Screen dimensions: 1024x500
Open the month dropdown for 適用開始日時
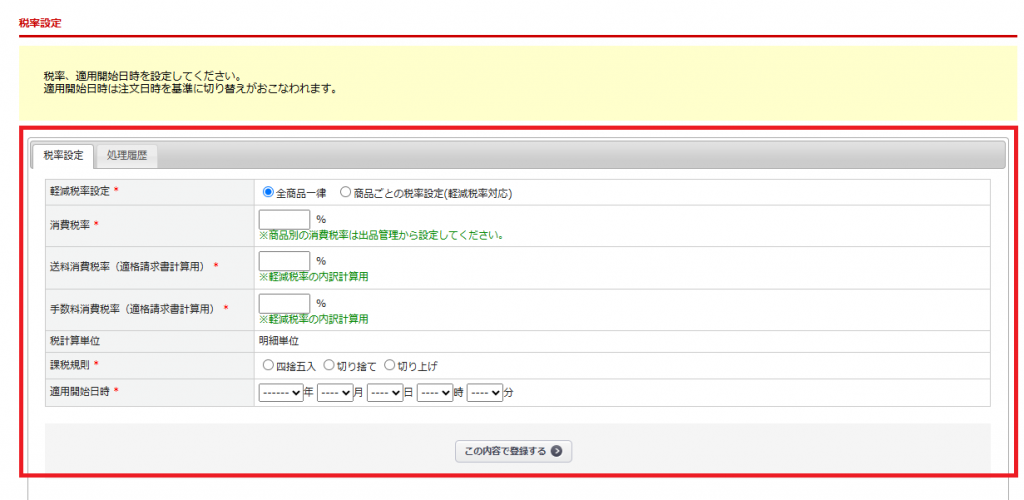tap(335, 392)
